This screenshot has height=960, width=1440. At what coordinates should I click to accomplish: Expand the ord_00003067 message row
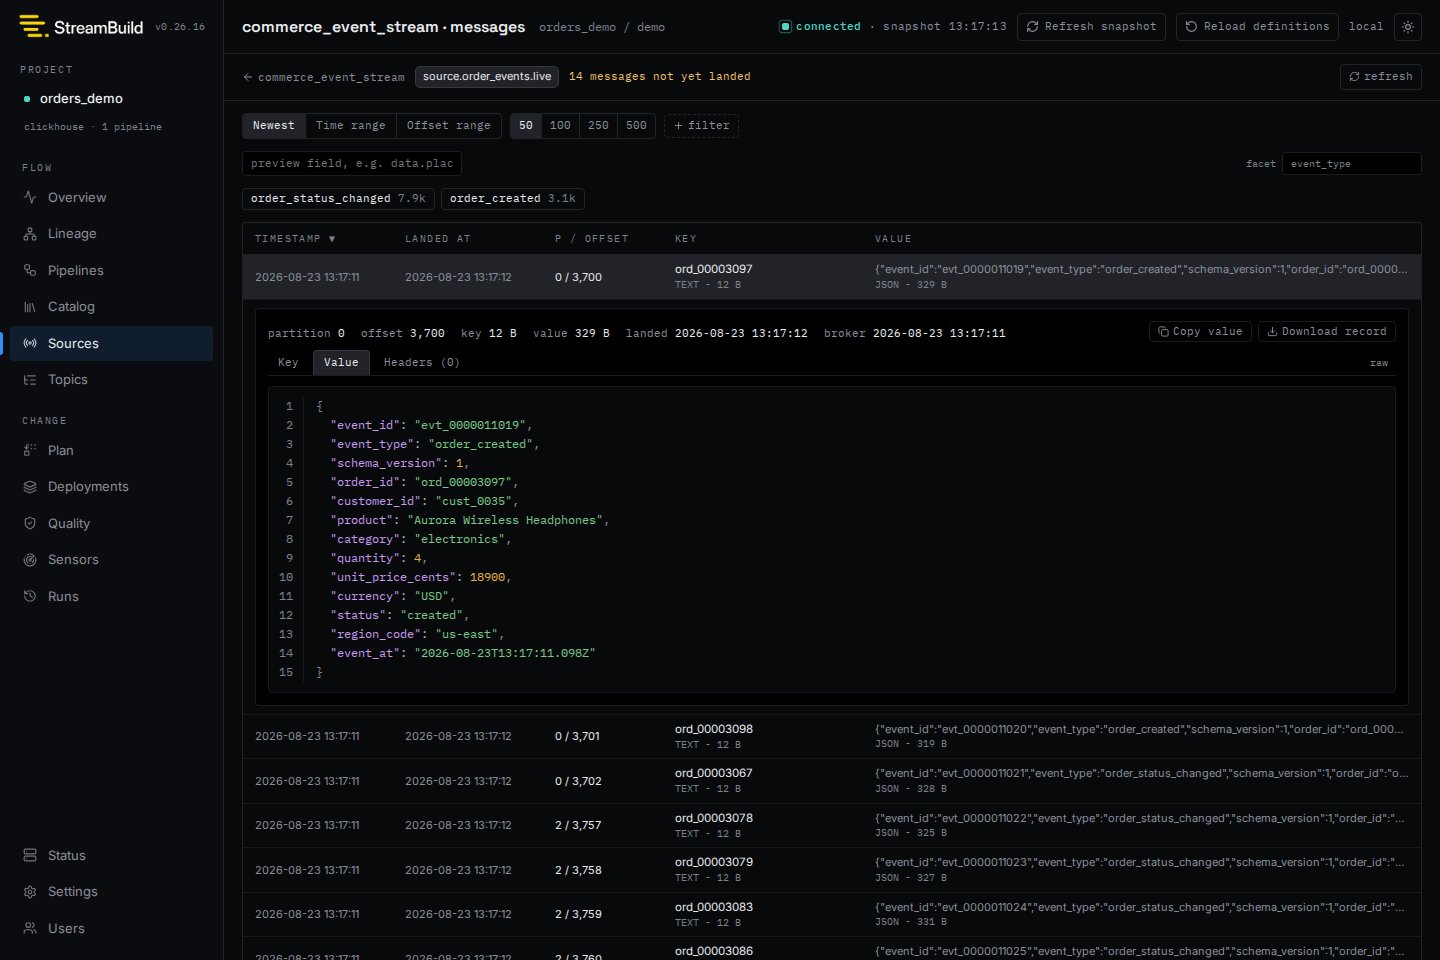coord(831,781)
